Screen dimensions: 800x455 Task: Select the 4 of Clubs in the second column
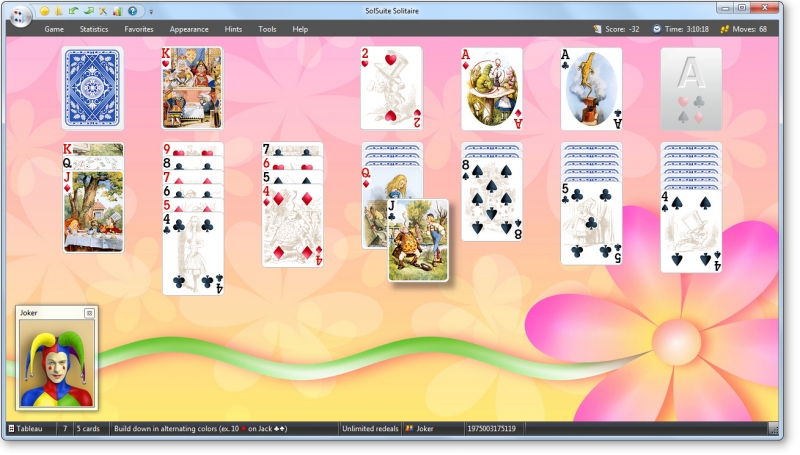point(193,254)
